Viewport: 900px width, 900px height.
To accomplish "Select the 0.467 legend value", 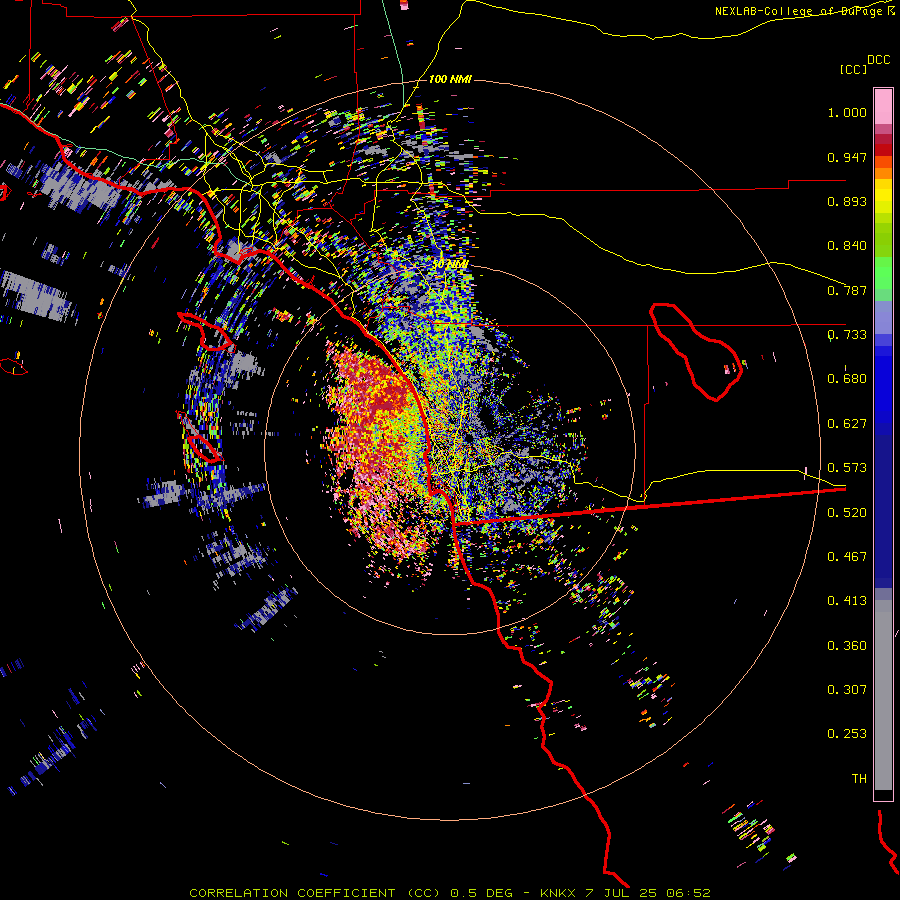I will tap(847, 557).
